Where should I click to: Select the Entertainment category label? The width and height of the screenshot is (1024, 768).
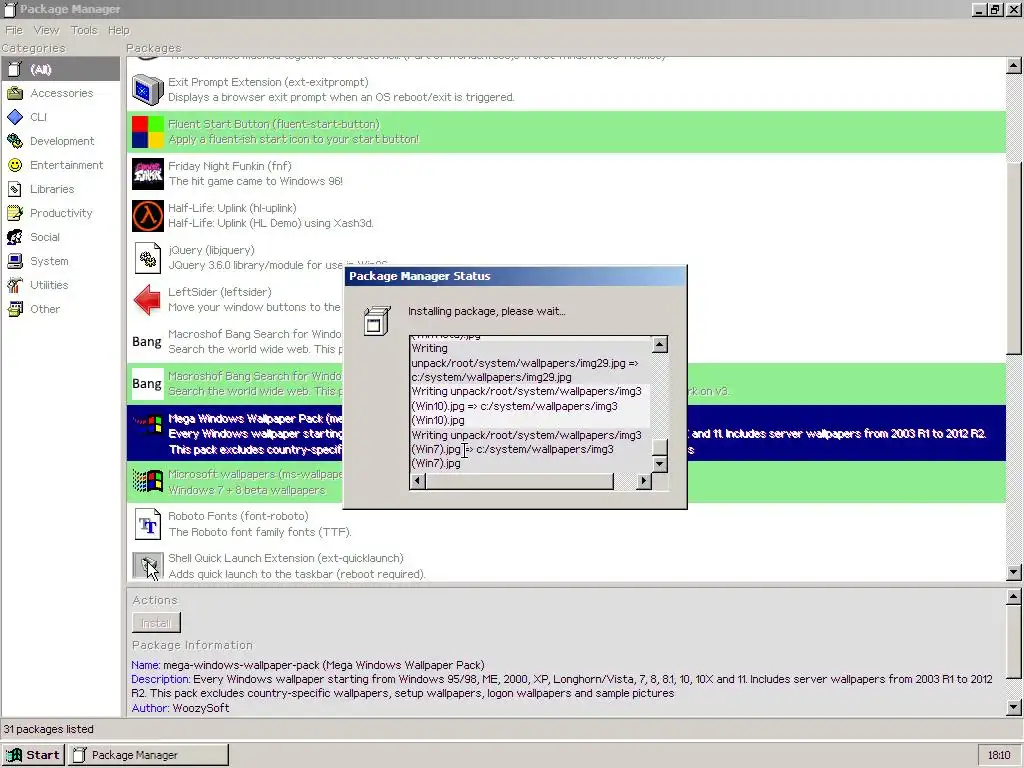point(67,165)
